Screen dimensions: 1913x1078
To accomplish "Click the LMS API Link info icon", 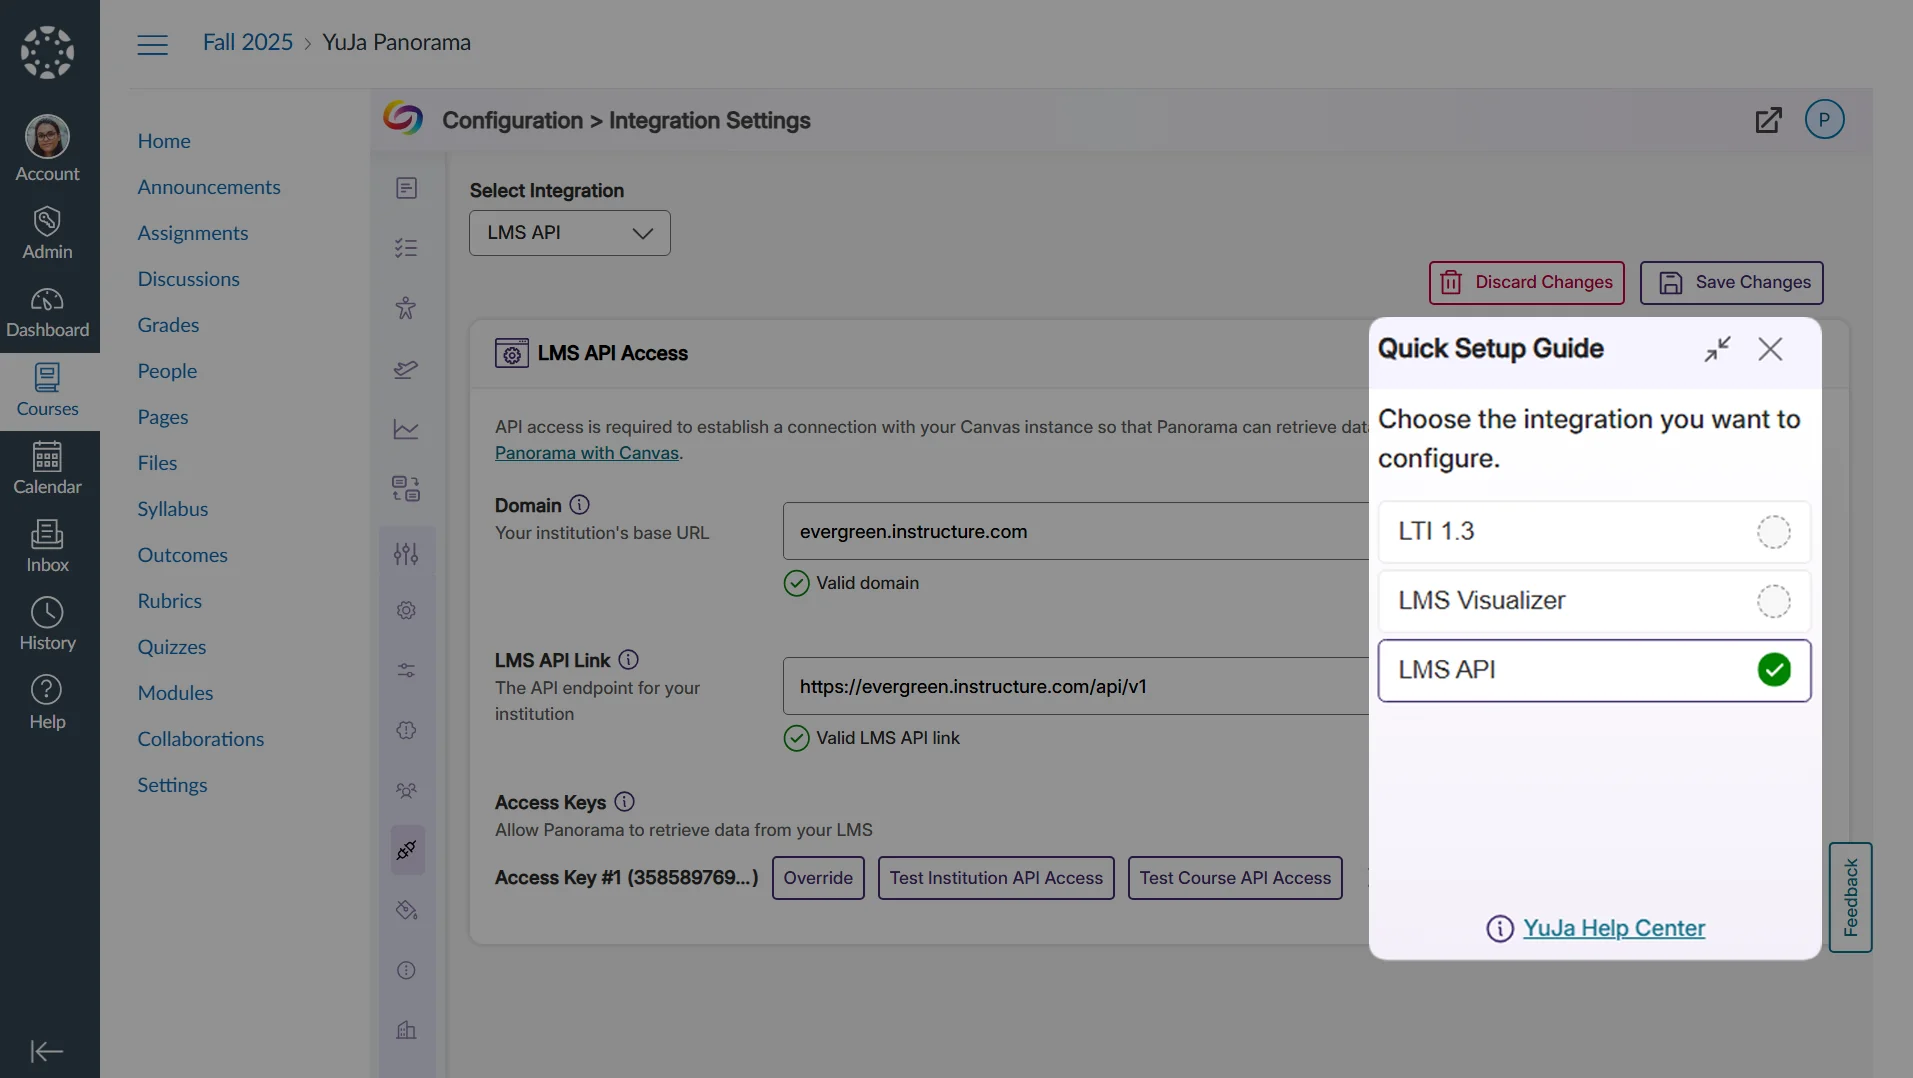I will click(x=628, y=660).
